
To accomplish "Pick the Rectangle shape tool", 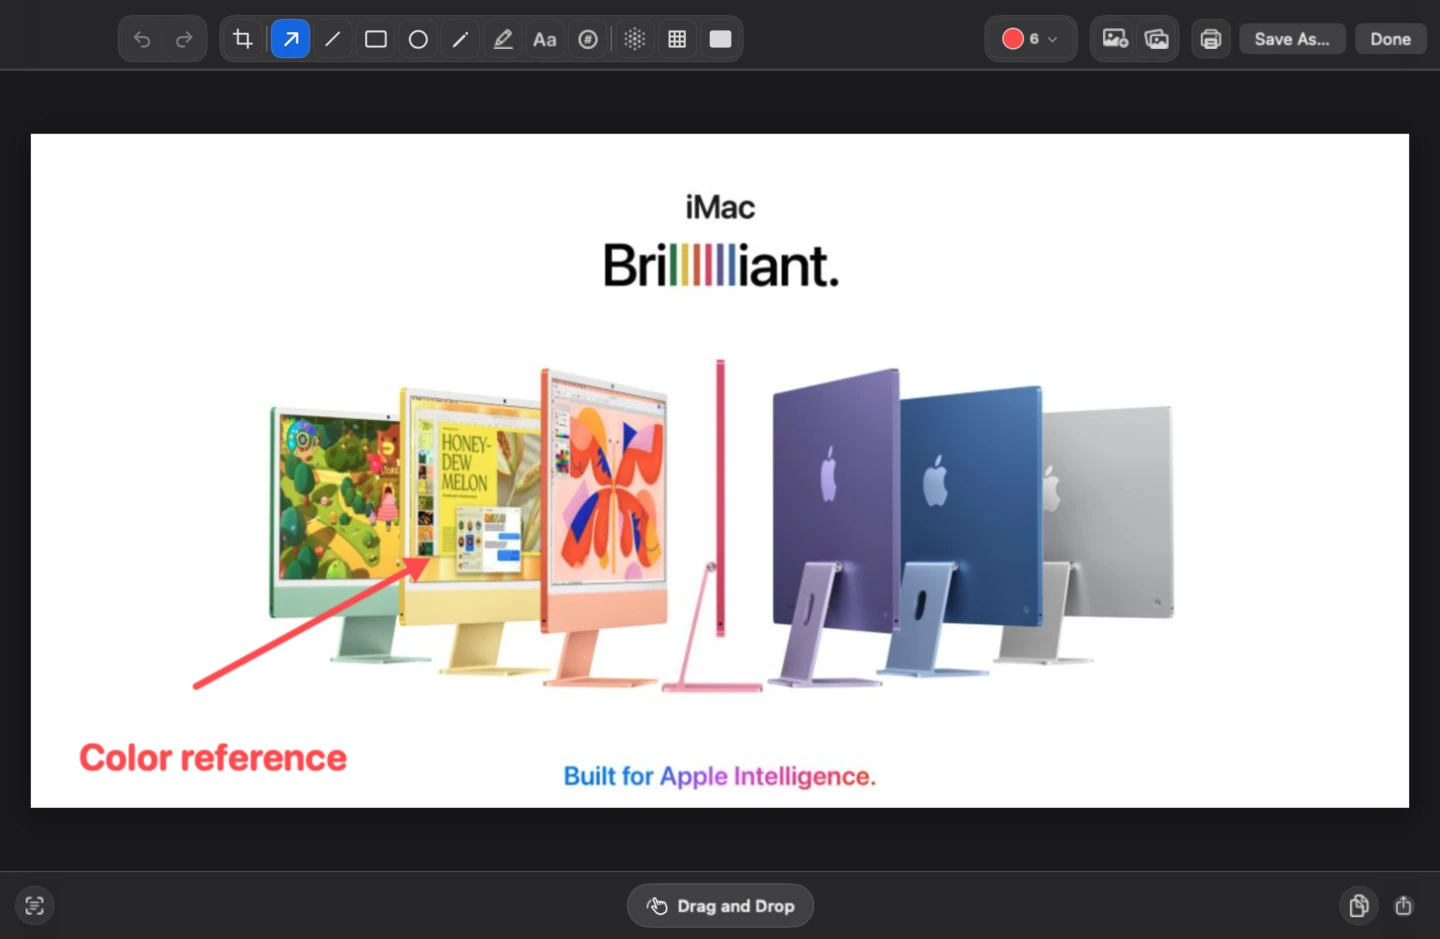I will click(x=376, y=39).
